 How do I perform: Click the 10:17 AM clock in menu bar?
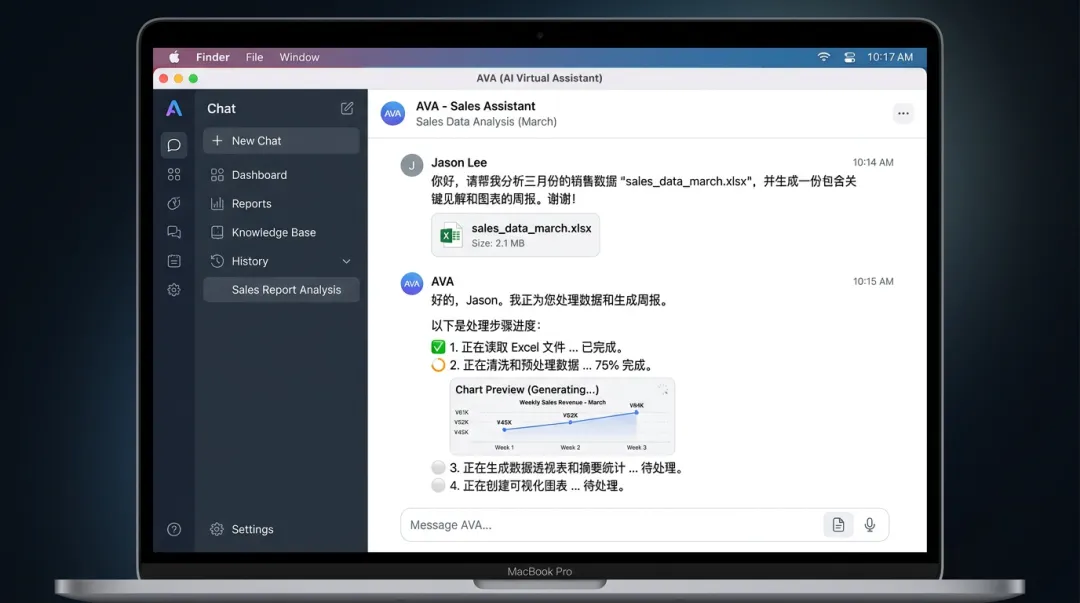(x=890, y=57)
